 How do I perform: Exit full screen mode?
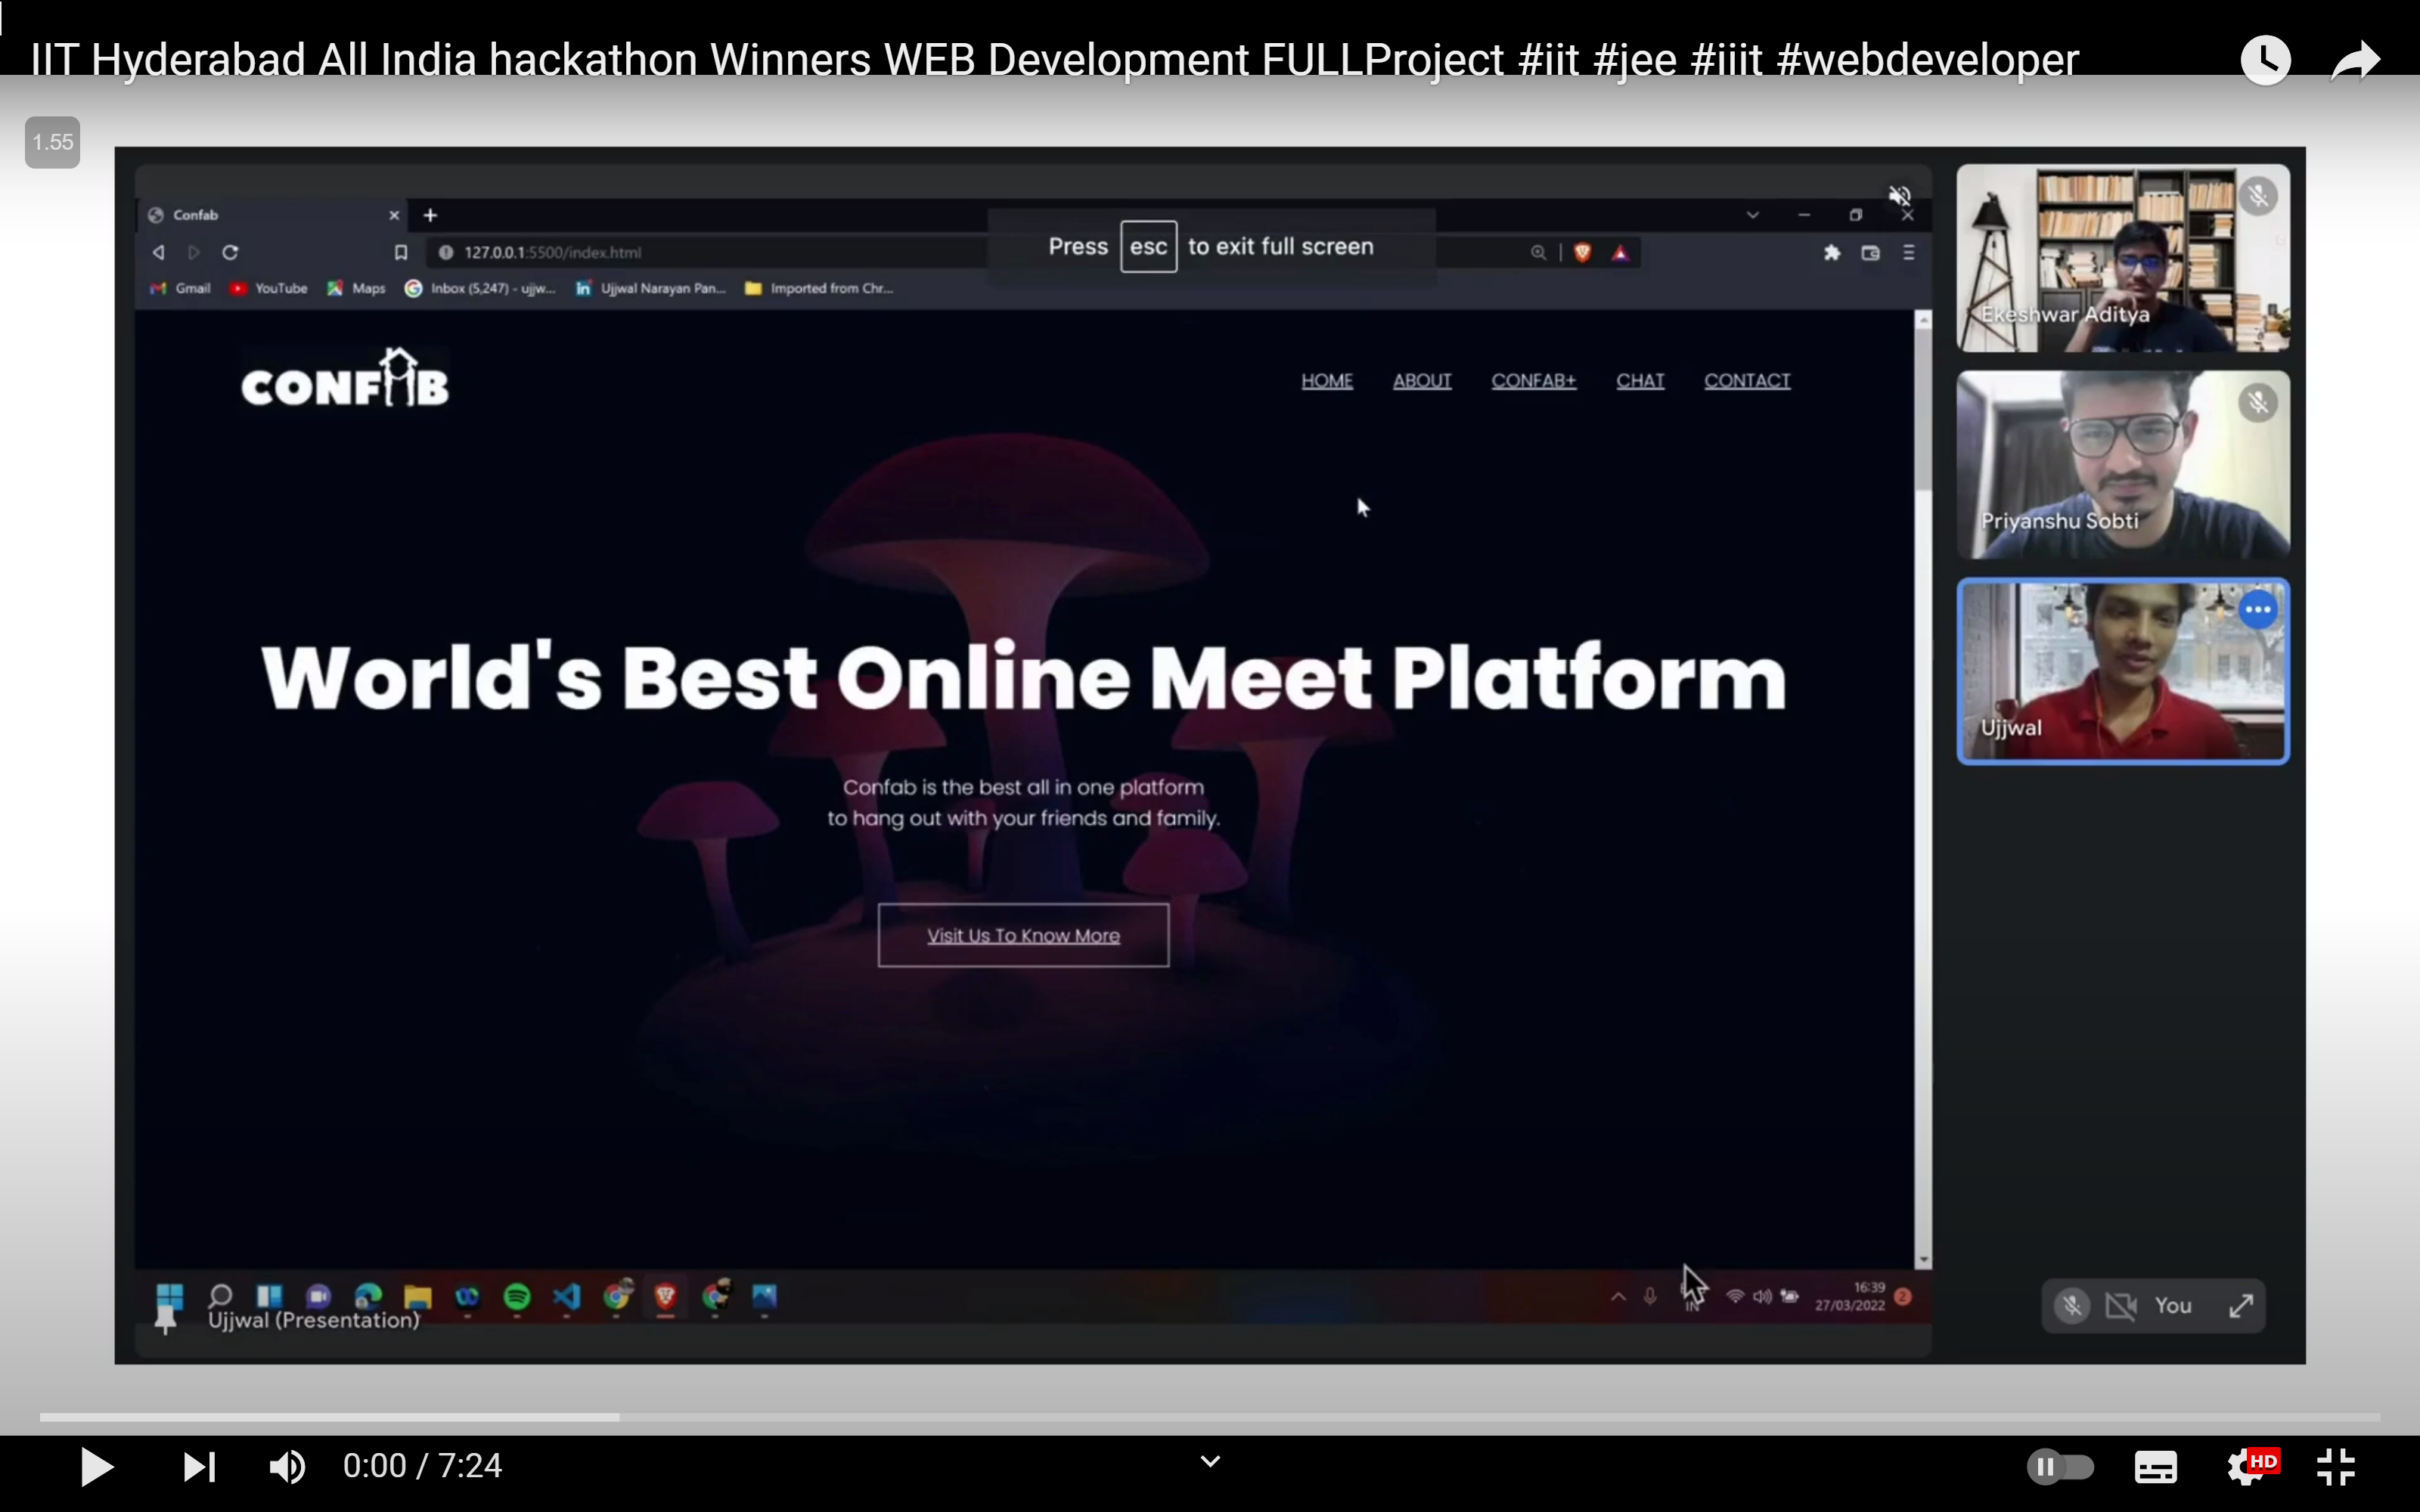tap(2337, 1467)
